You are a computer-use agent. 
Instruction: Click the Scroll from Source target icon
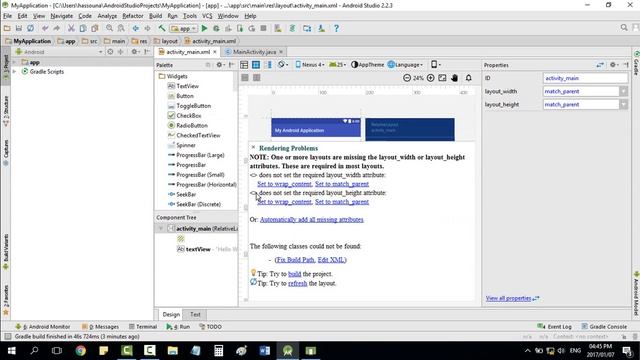(x=110, y=52)
